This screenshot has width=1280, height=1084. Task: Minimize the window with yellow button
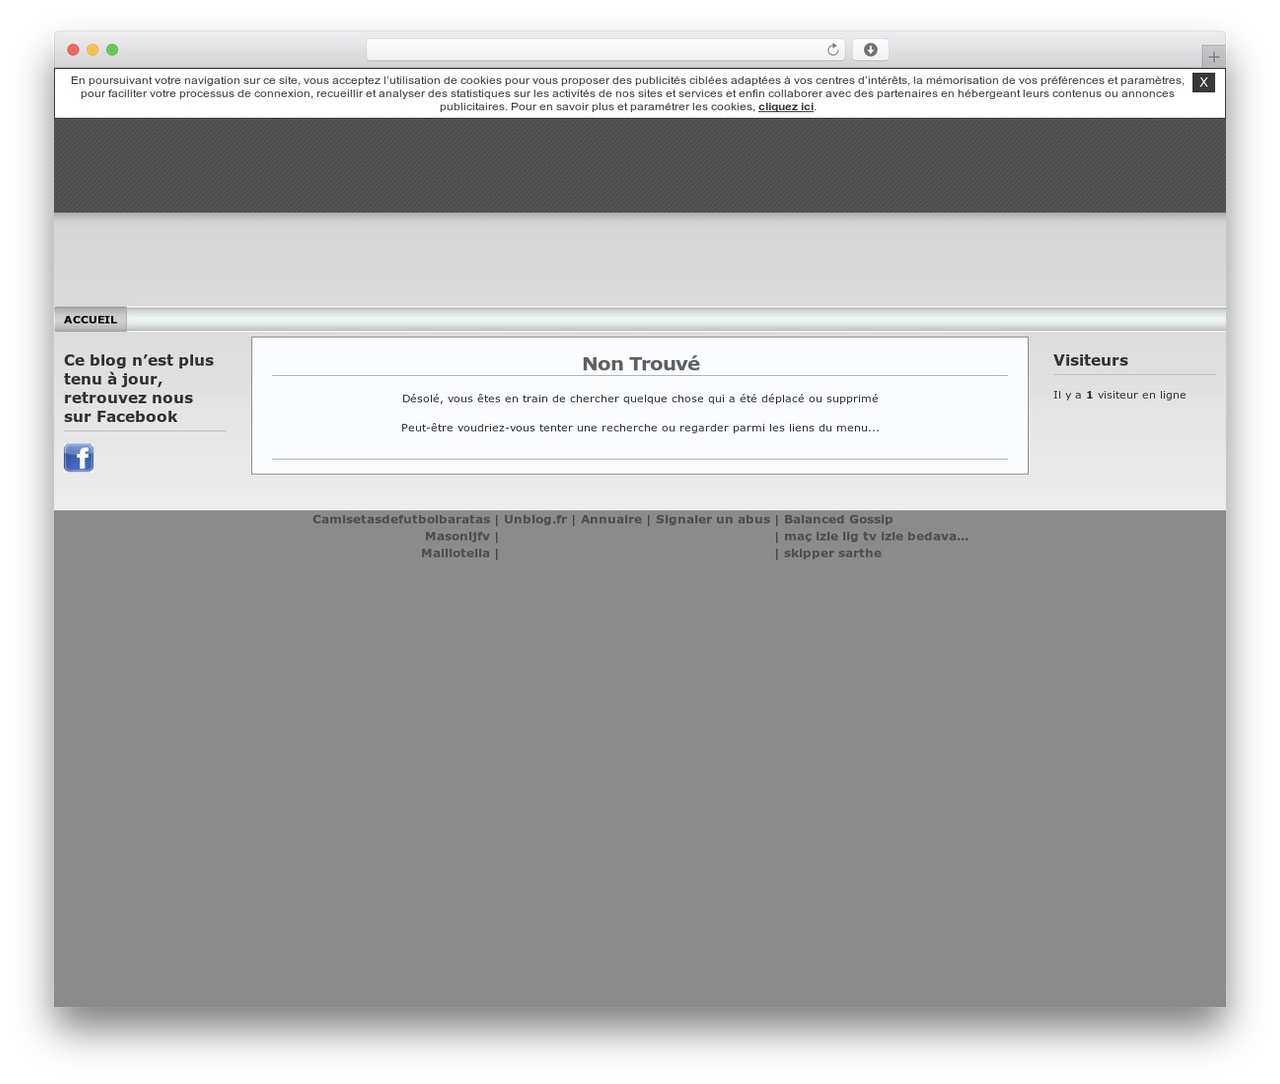pos(93,50)
